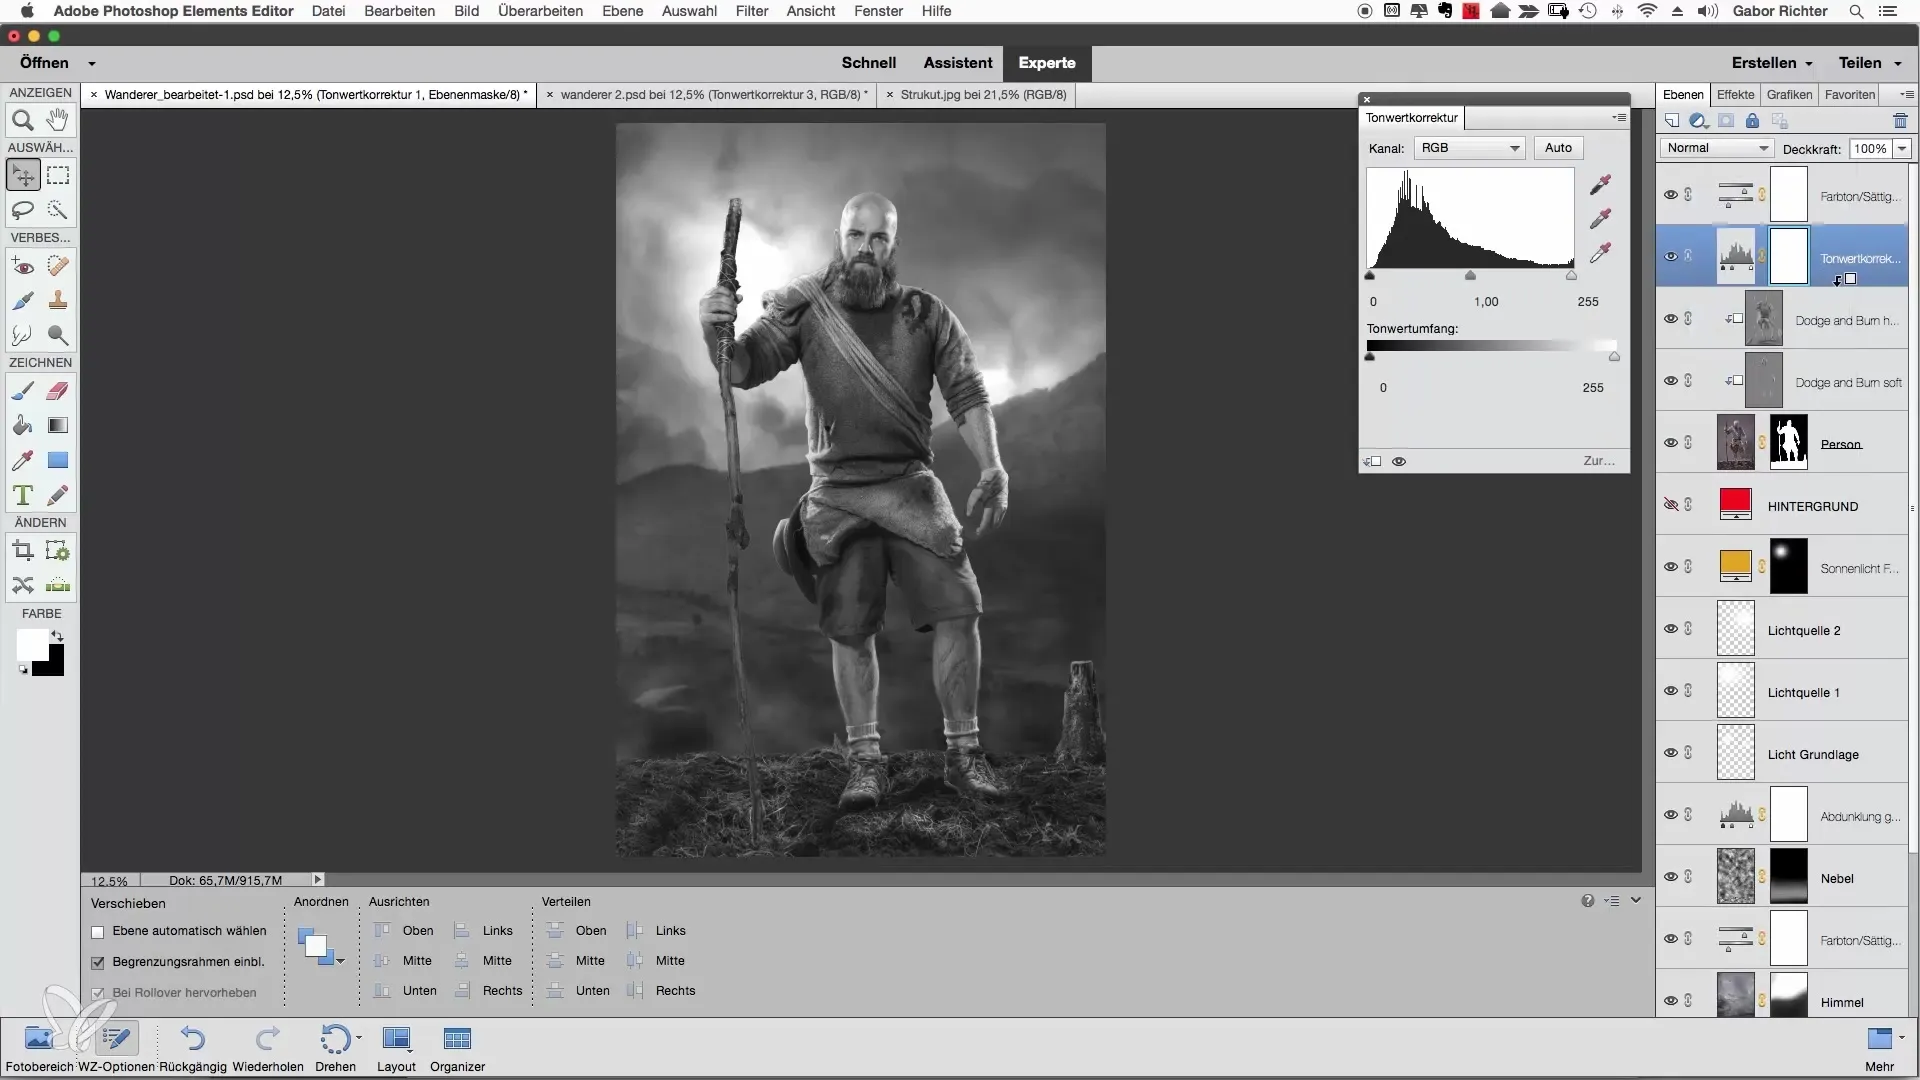1920x1080 pixels.
Task: Select the Red Eye Removal tool
Action: tap(23, 266)
